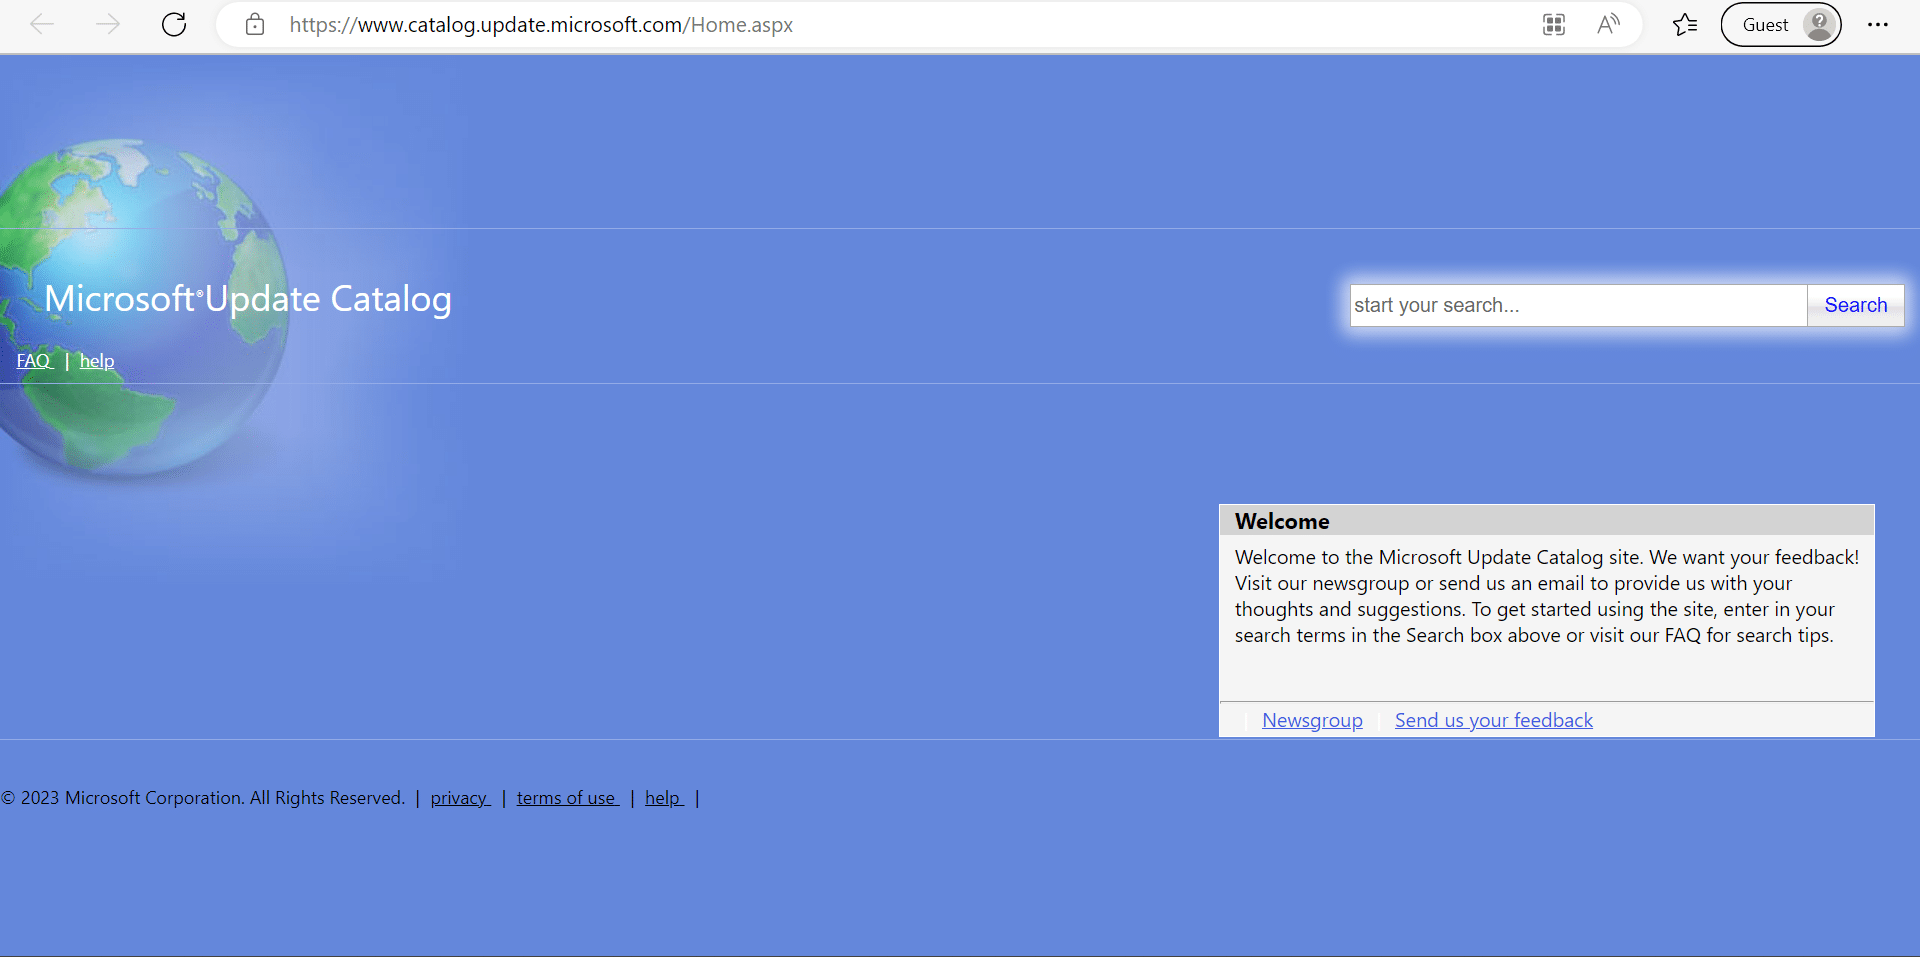The width and height of the screenshot is (1920, 957).
Task: Reload the page with Refresh icon
Action: (x=174, y=25)
